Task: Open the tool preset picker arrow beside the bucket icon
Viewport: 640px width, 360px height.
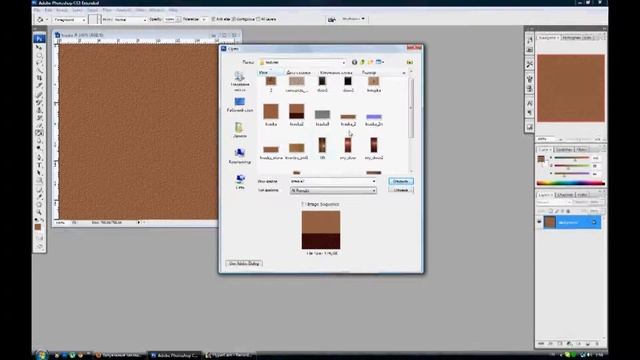Action: point(47,19)
